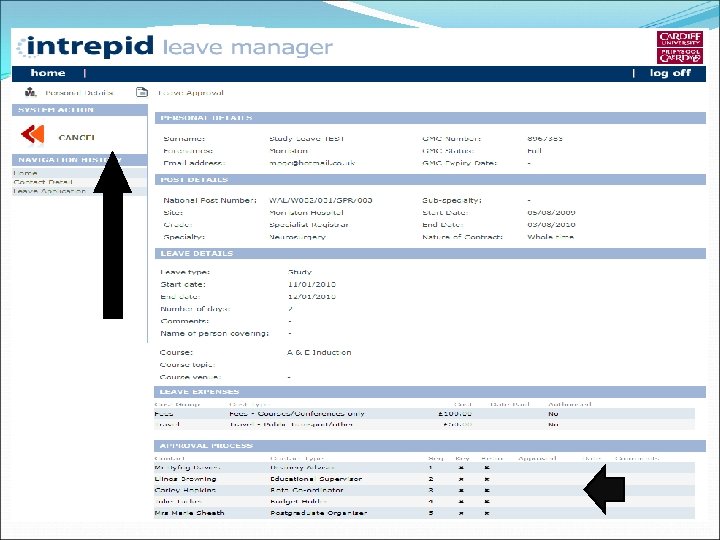The width and height of the screenshot is (720, 540).
Task: Click the CANCEL system action label
Action: pos(77,137)
